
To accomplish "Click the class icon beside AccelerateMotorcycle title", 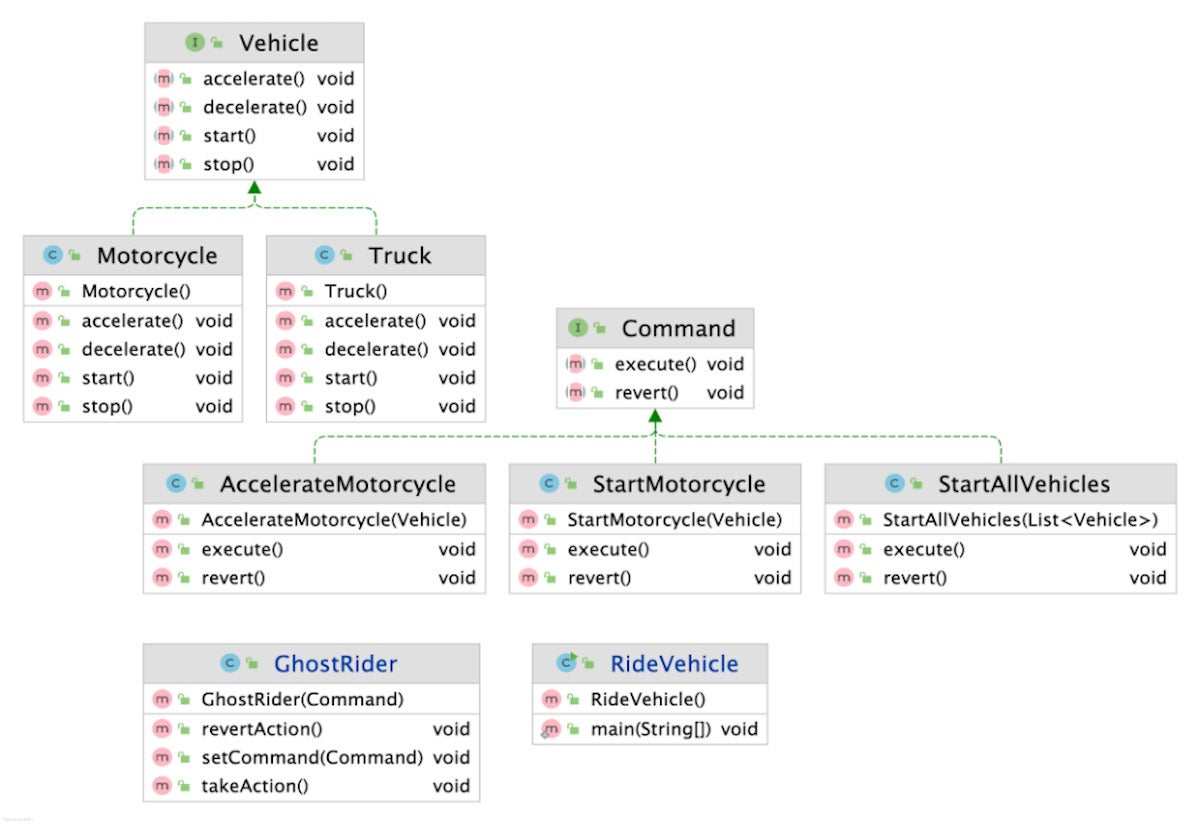I will [176, 484].
